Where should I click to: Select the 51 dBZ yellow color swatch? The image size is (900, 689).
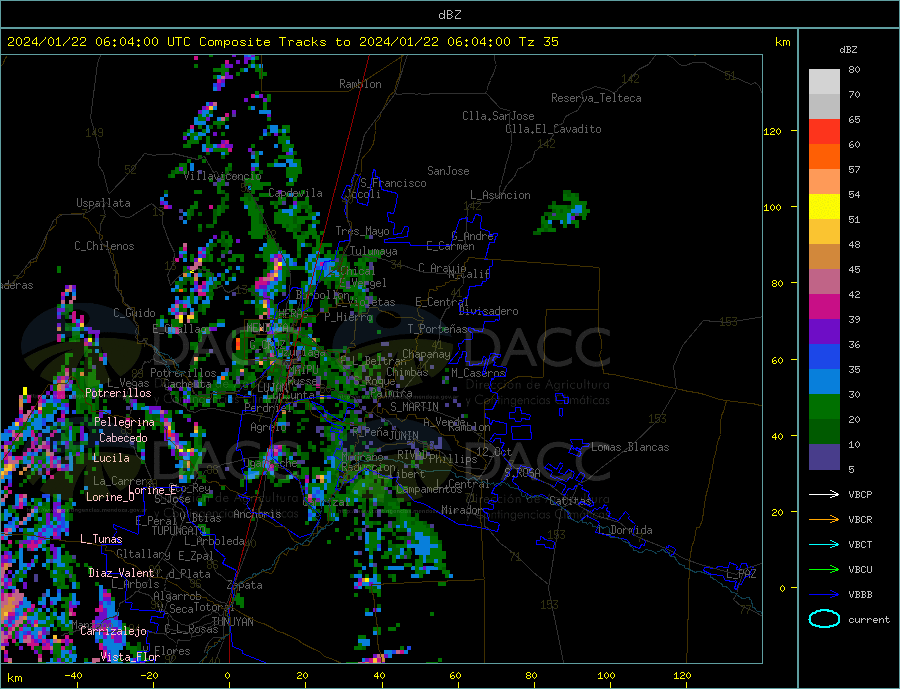(824, 207)
